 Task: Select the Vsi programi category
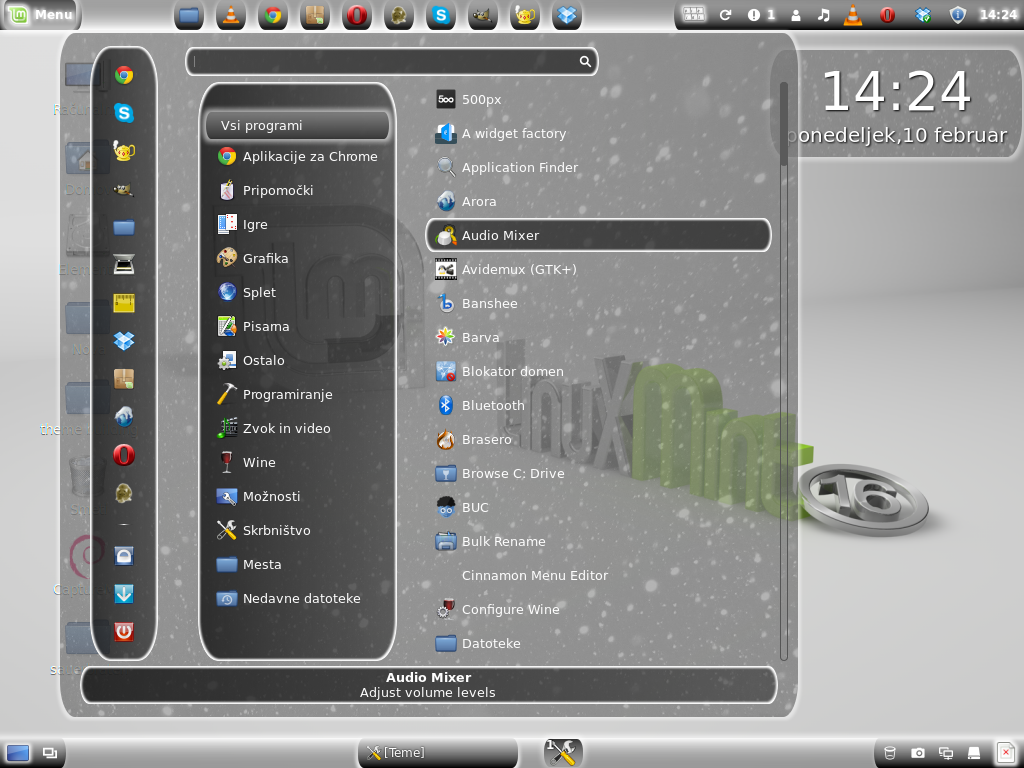click(x=298, y=125)
